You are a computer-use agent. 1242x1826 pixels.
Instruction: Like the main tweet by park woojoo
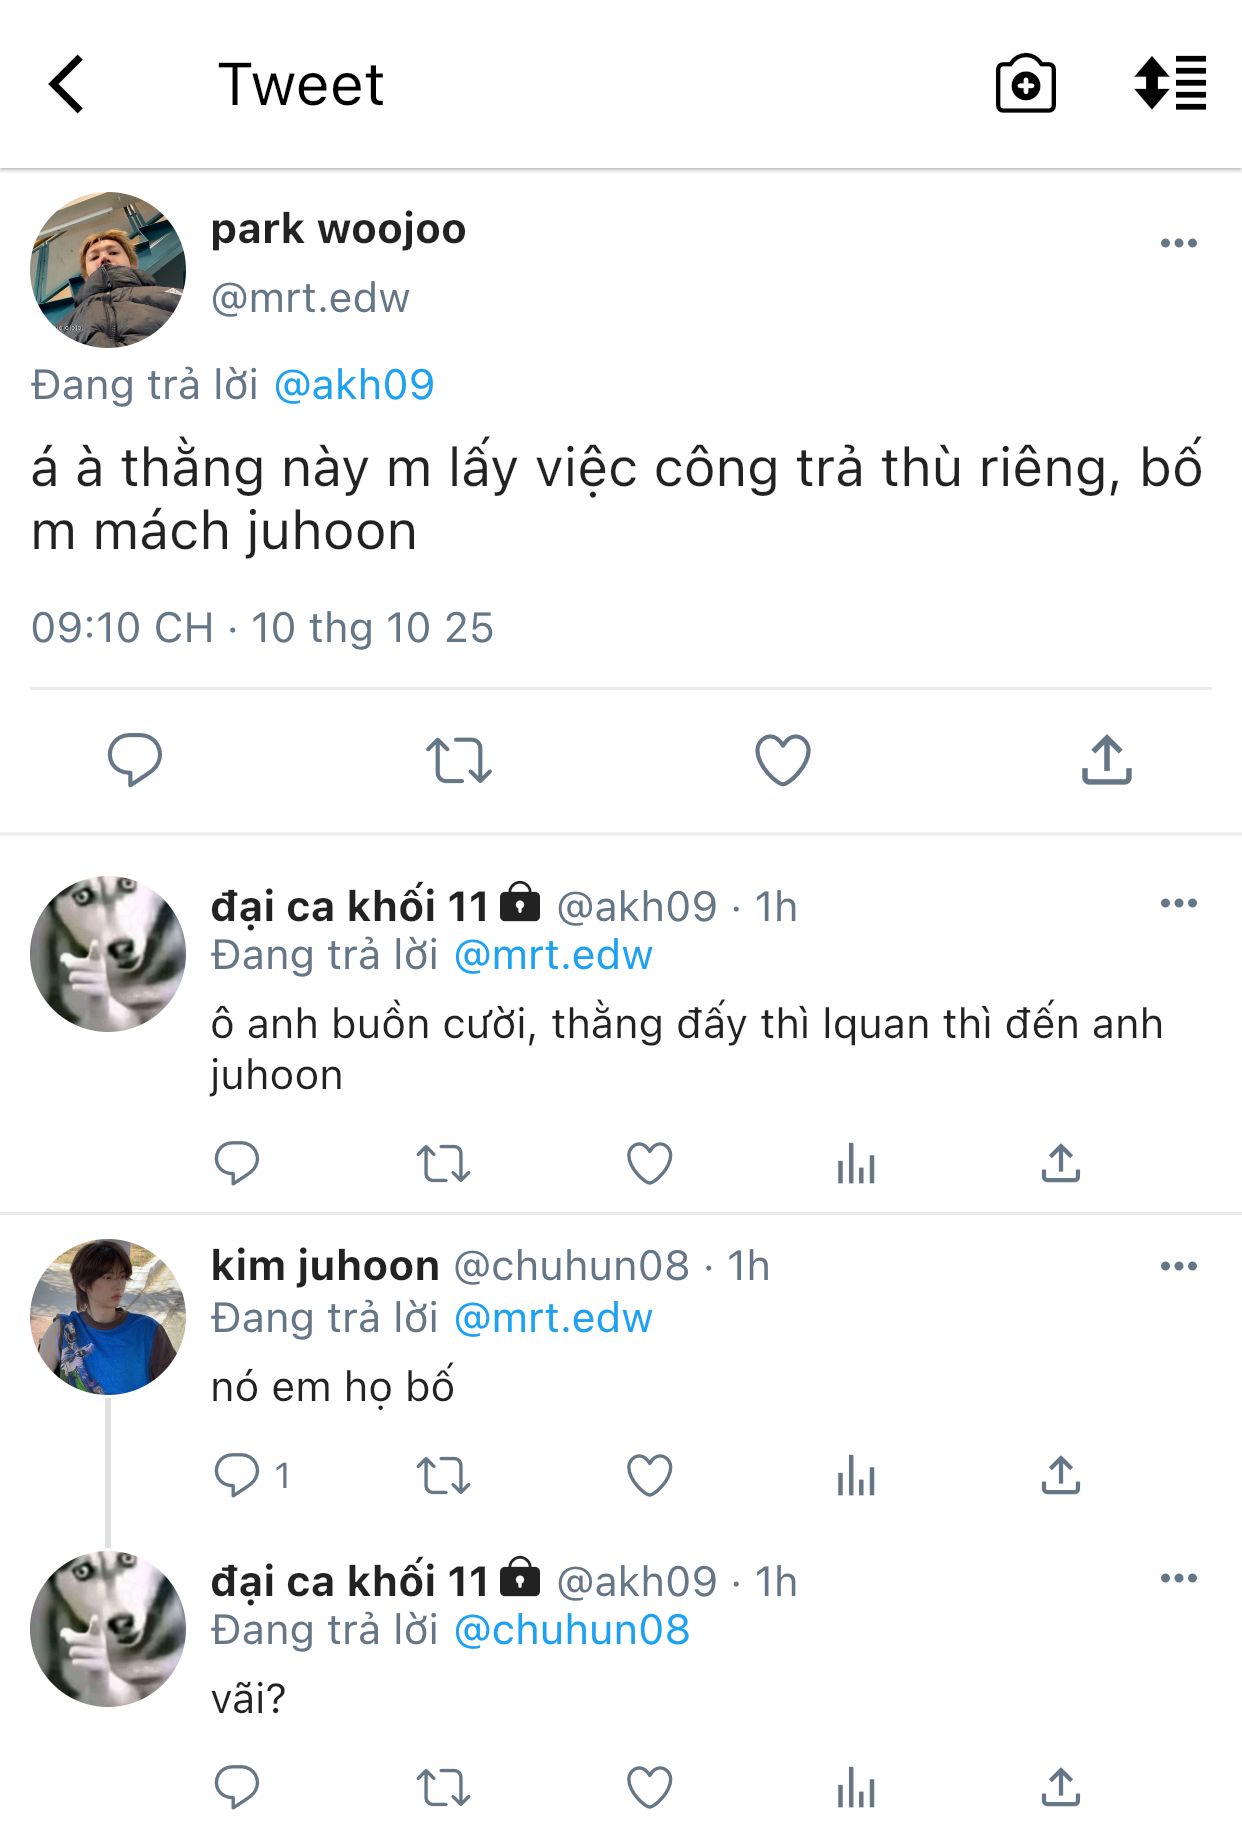coord(782,760)
